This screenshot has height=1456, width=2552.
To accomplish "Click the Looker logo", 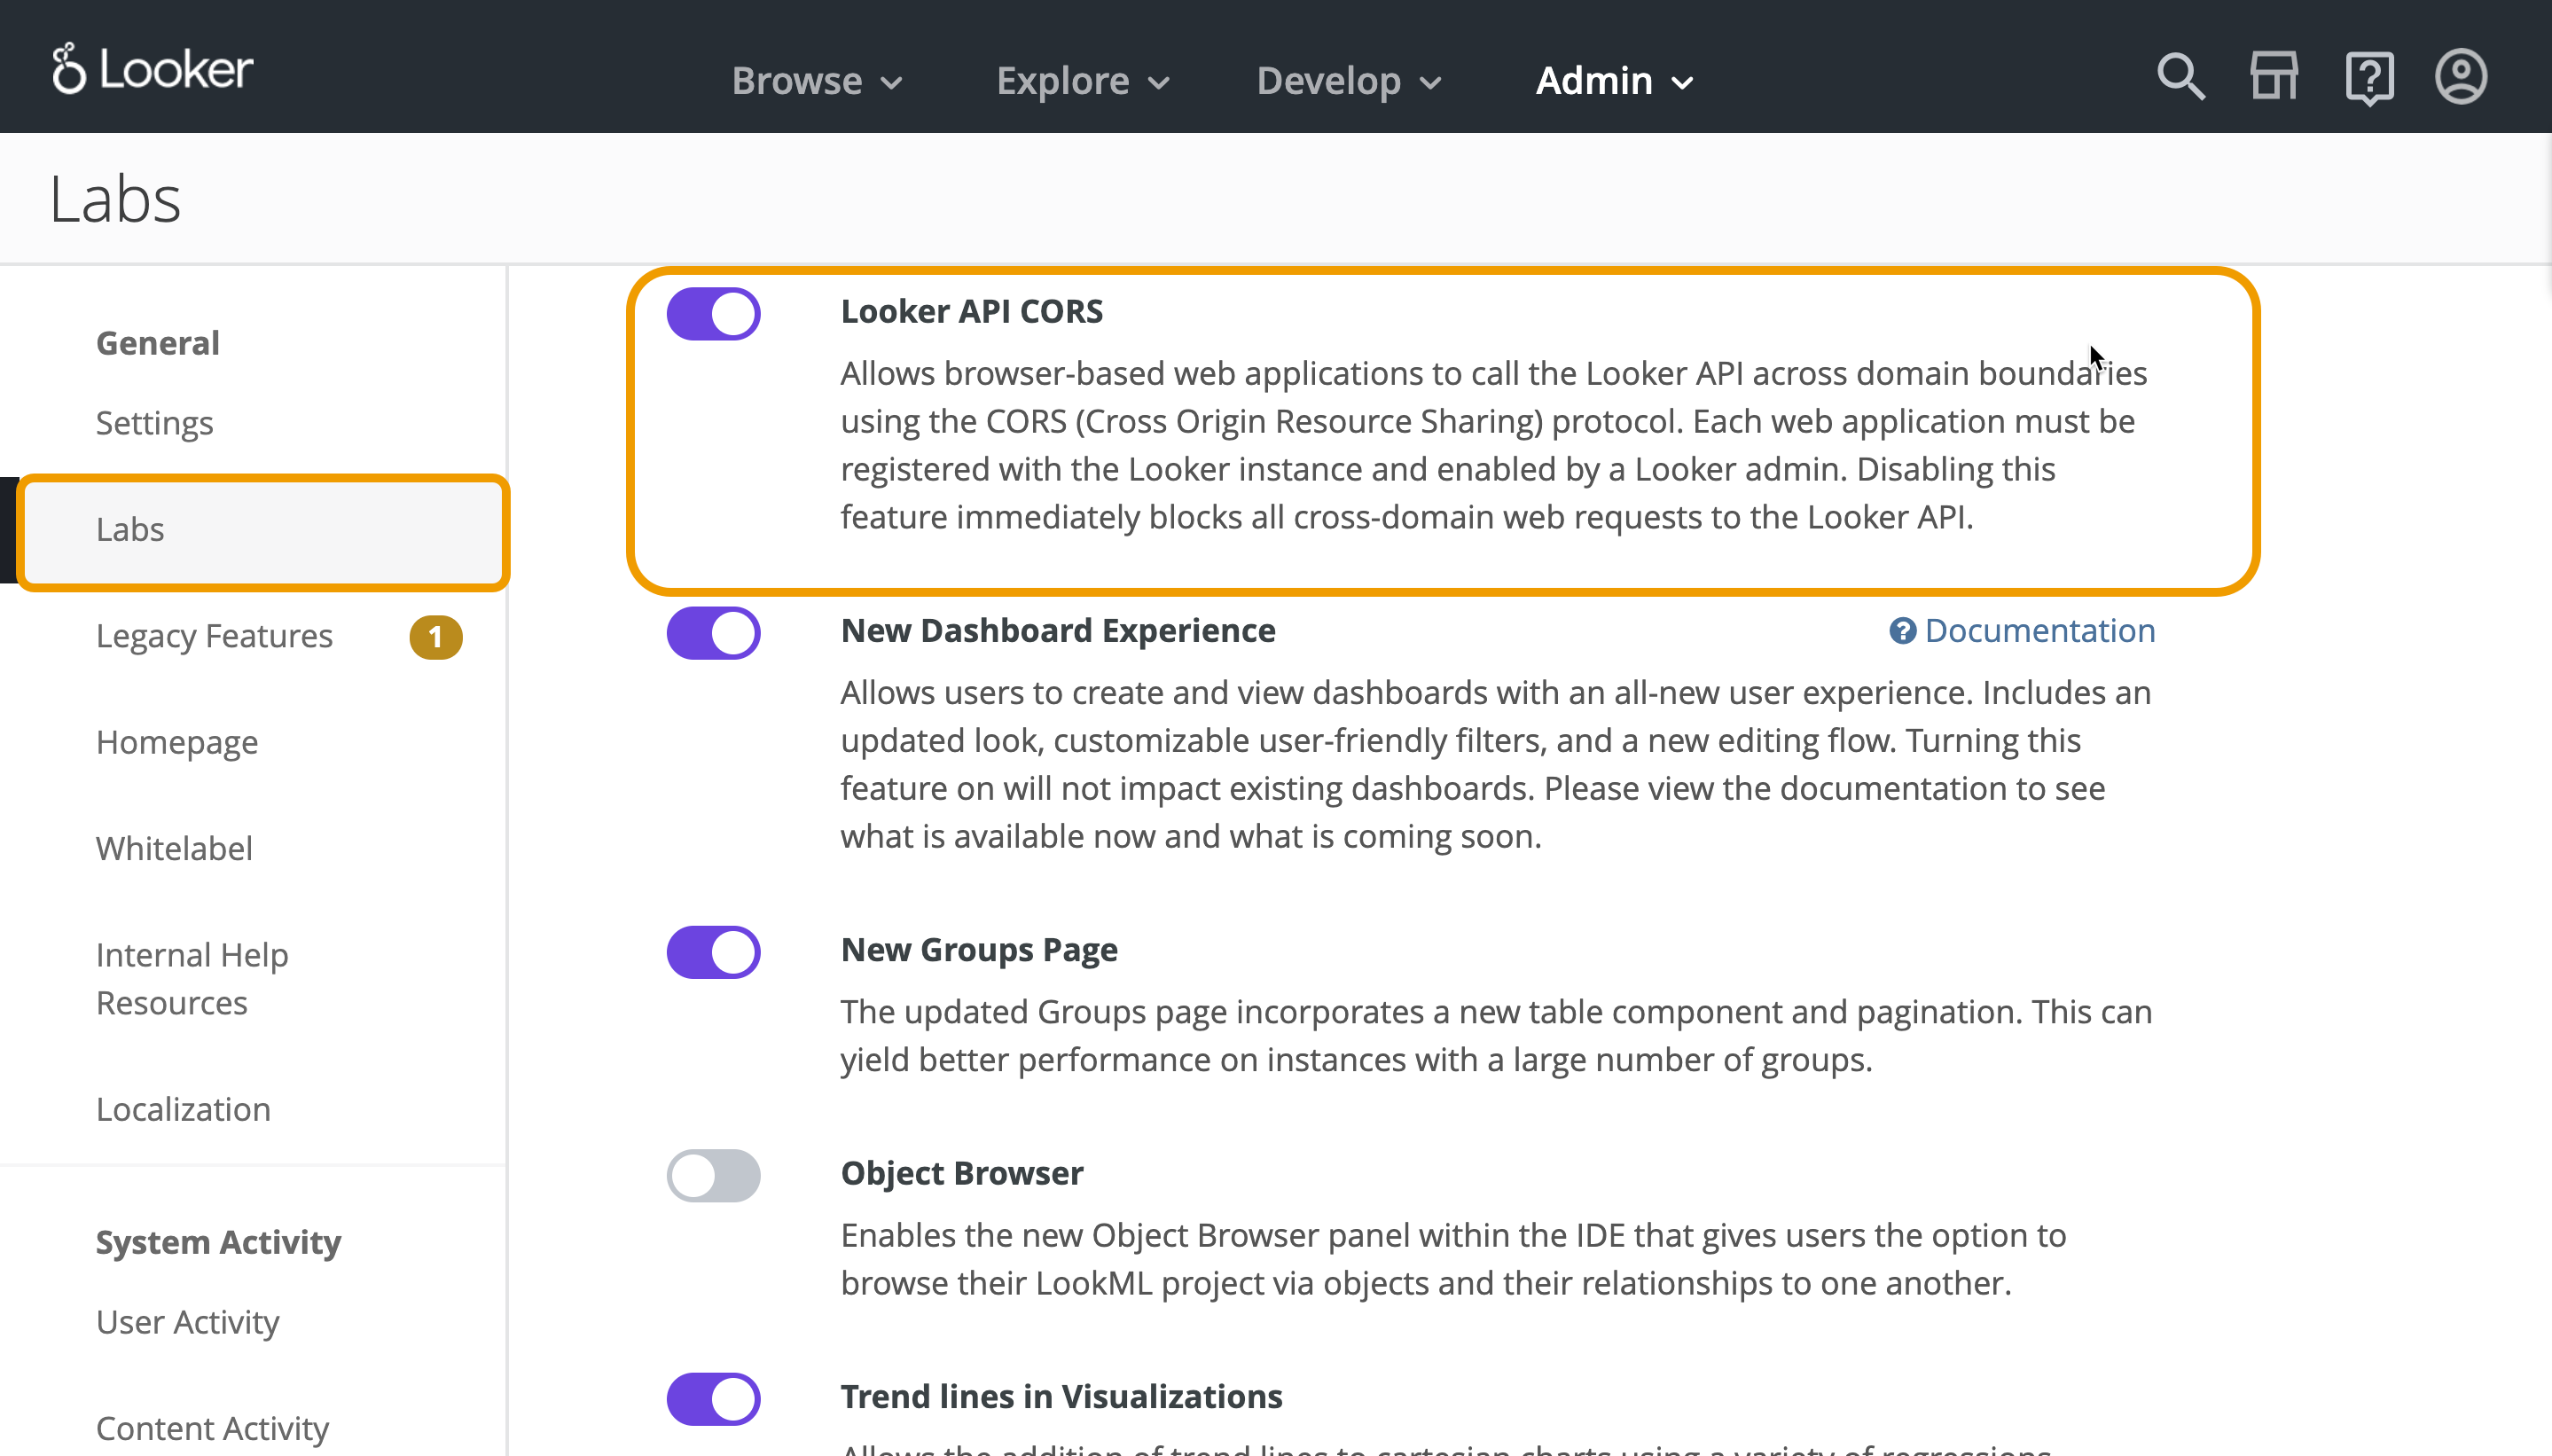I will [152, 69].
